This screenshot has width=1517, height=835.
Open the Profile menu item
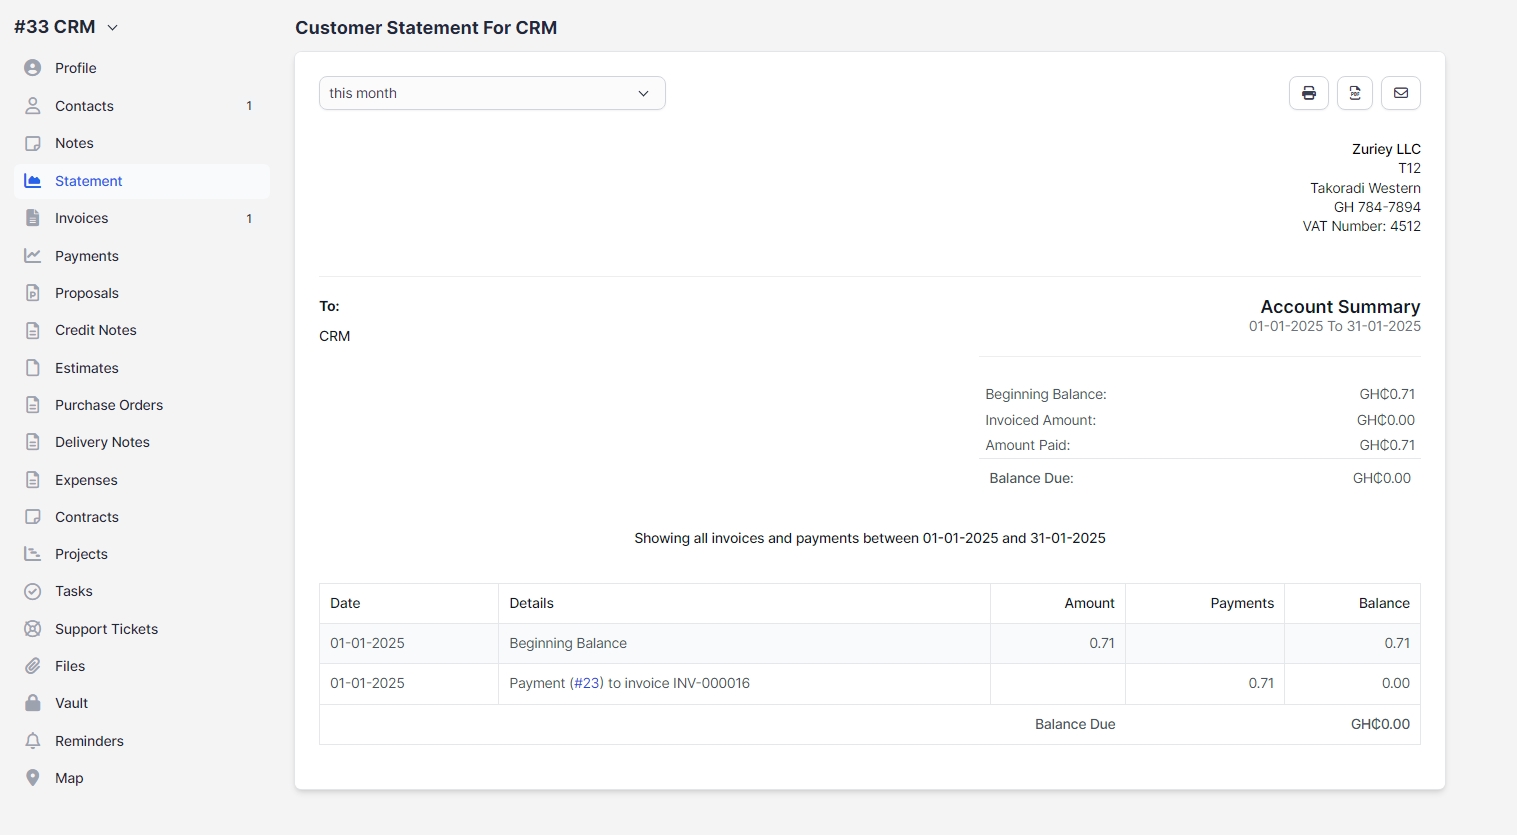(76, 68)
